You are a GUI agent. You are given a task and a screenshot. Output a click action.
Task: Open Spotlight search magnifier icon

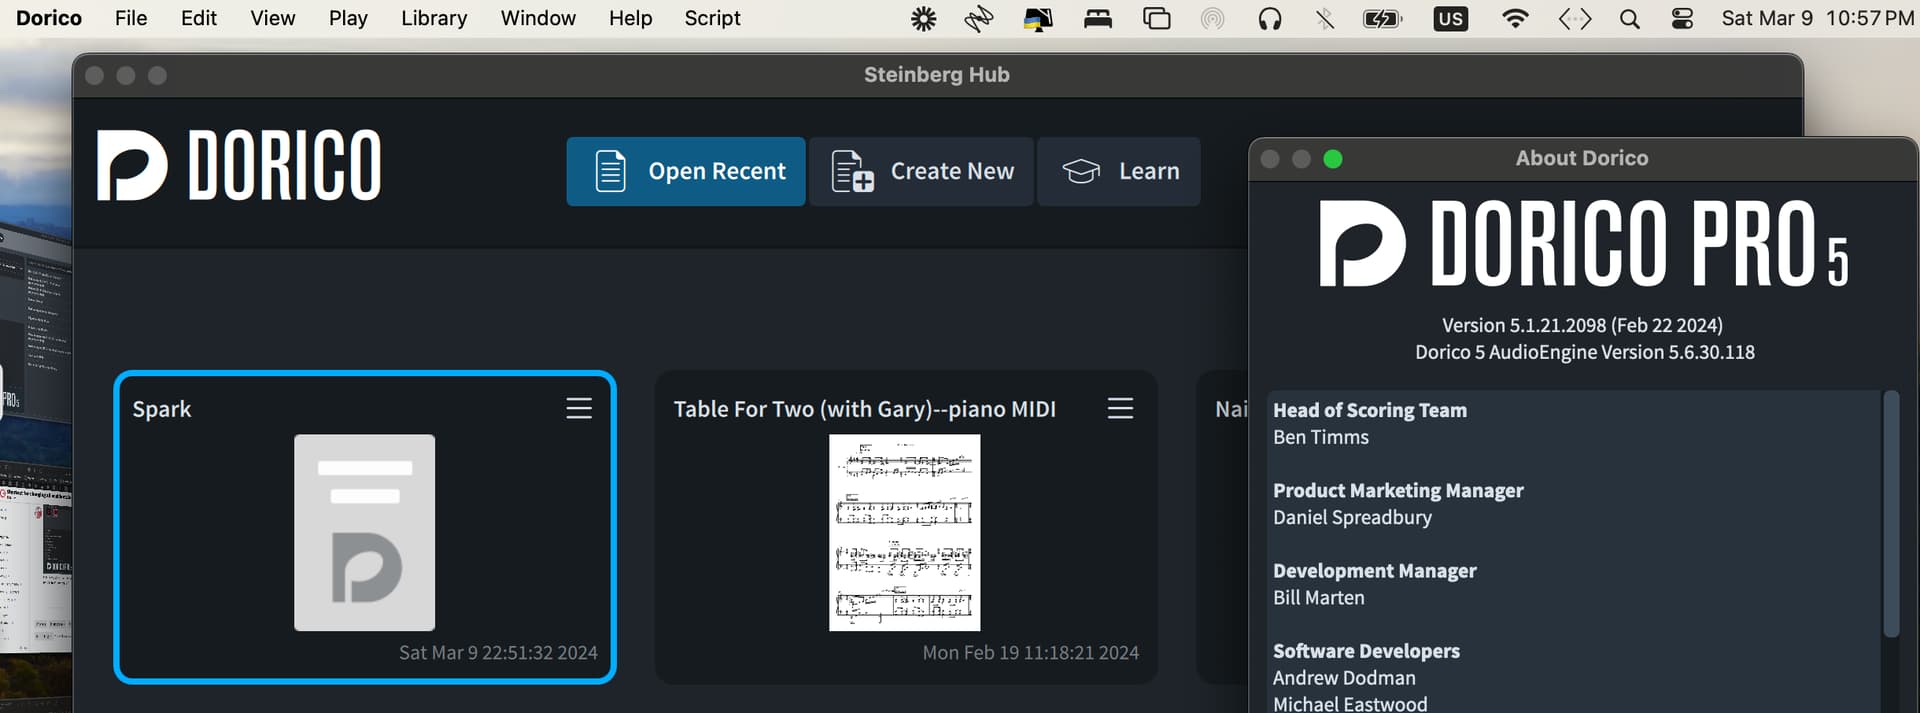pos(1630,18)
